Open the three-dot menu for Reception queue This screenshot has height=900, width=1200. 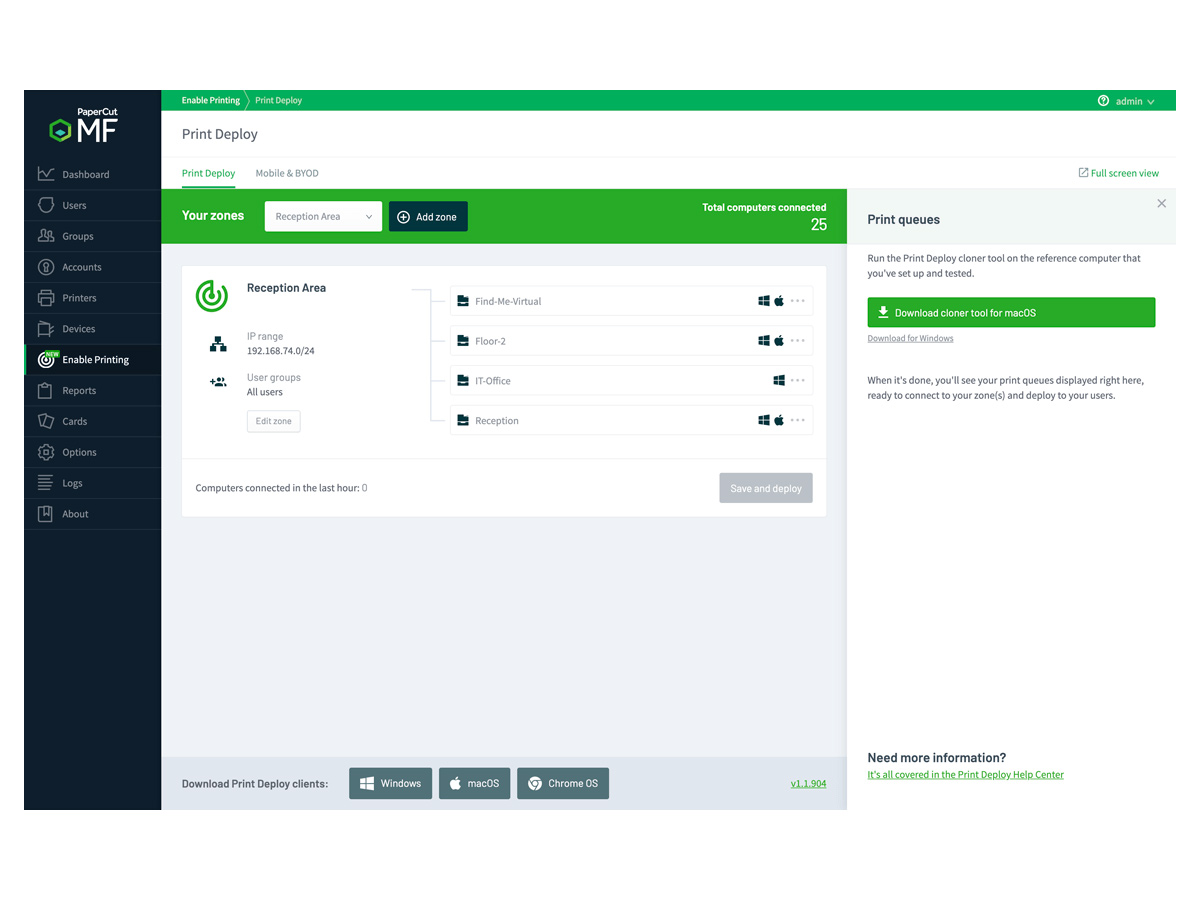click(x=797, y=421)
